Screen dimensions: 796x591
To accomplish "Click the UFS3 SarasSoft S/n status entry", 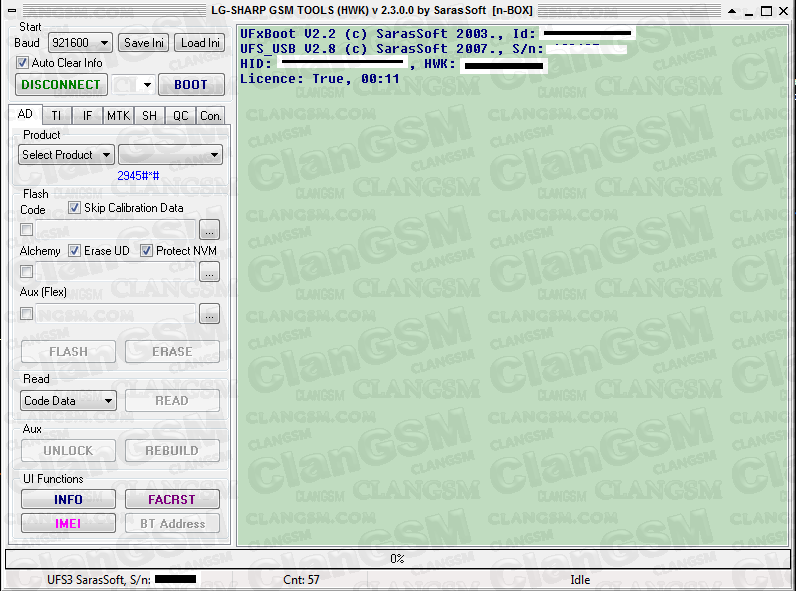I will pos(119,580).
